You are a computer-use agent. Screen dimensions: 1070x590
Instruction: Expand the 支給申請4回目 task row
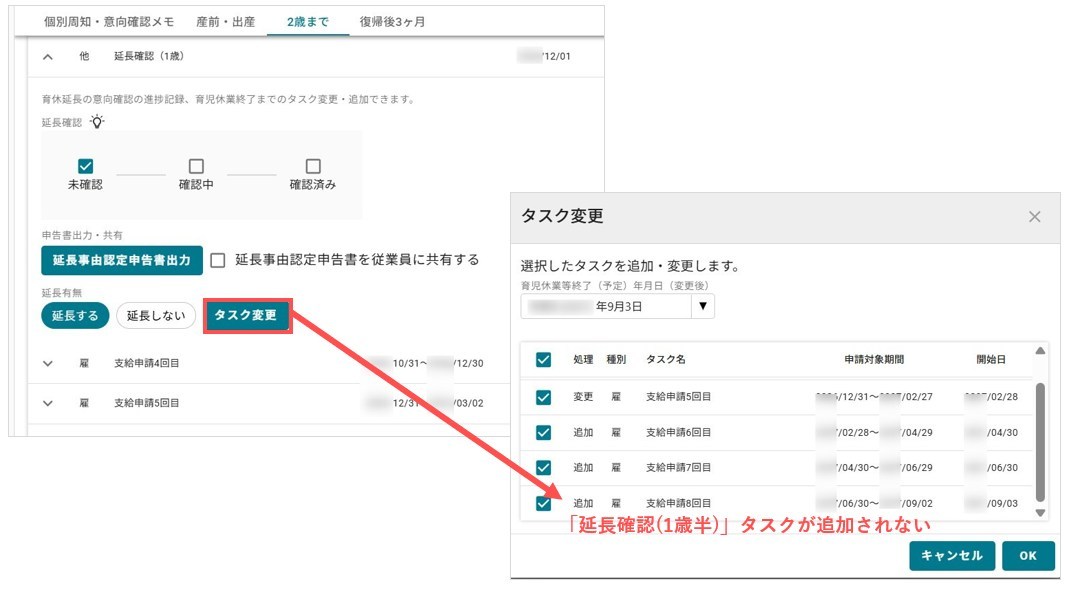48,364
